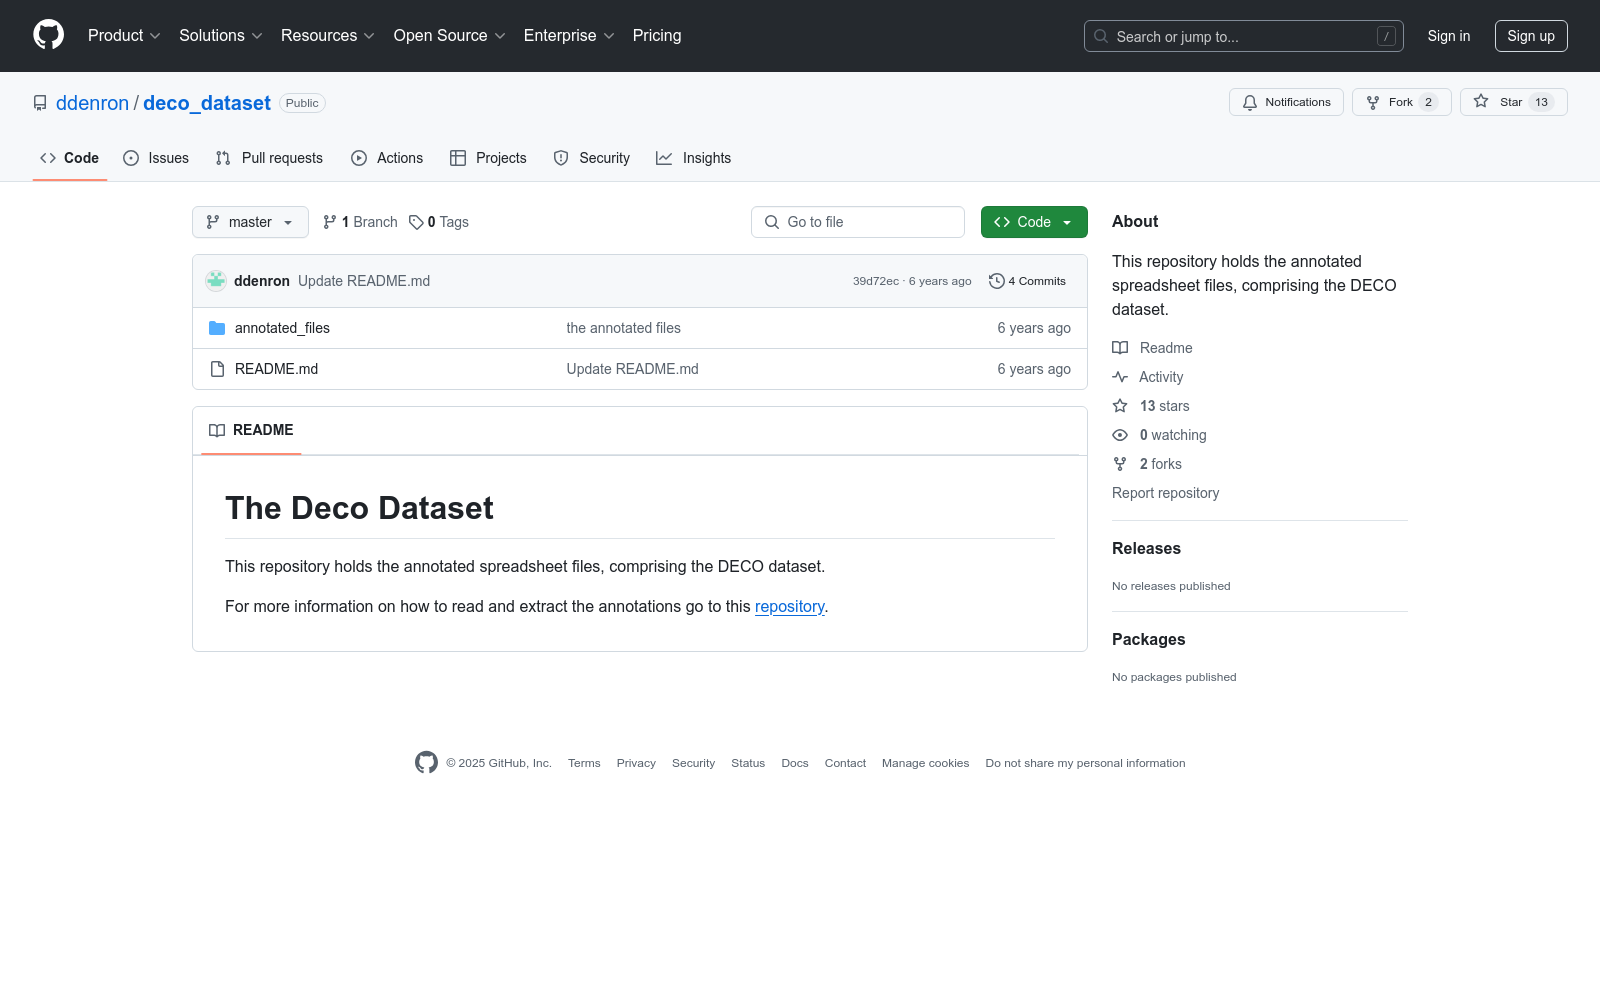View the 4 Commits history
The image size is (1600, 1000).
(x=1028, y=281)
